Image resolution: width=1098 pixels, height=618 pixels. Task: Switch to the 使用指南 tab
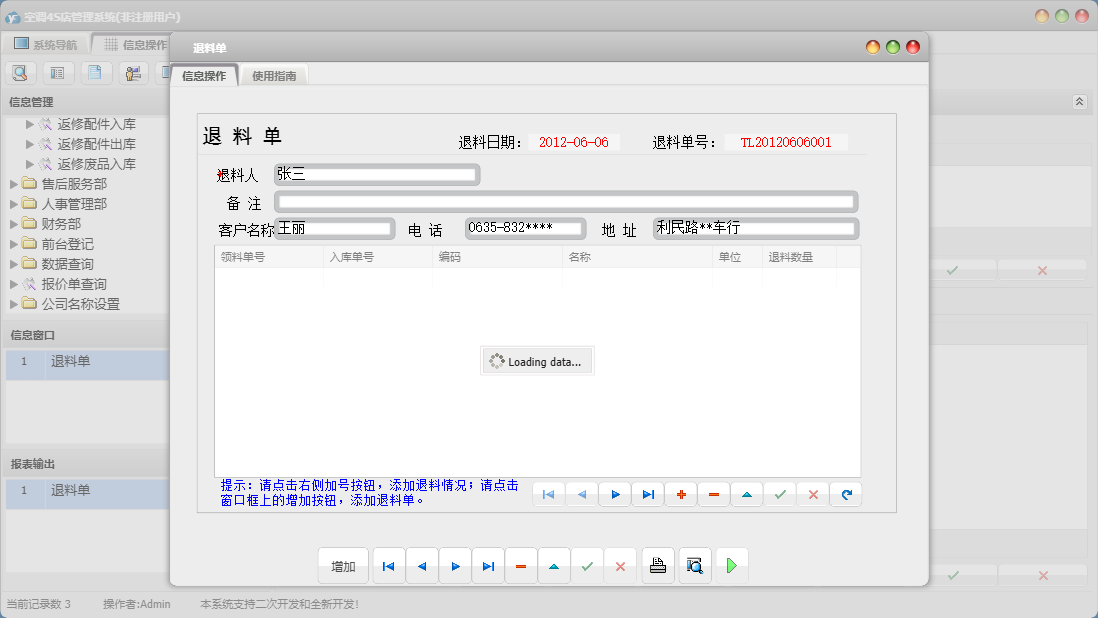(274, 75)
